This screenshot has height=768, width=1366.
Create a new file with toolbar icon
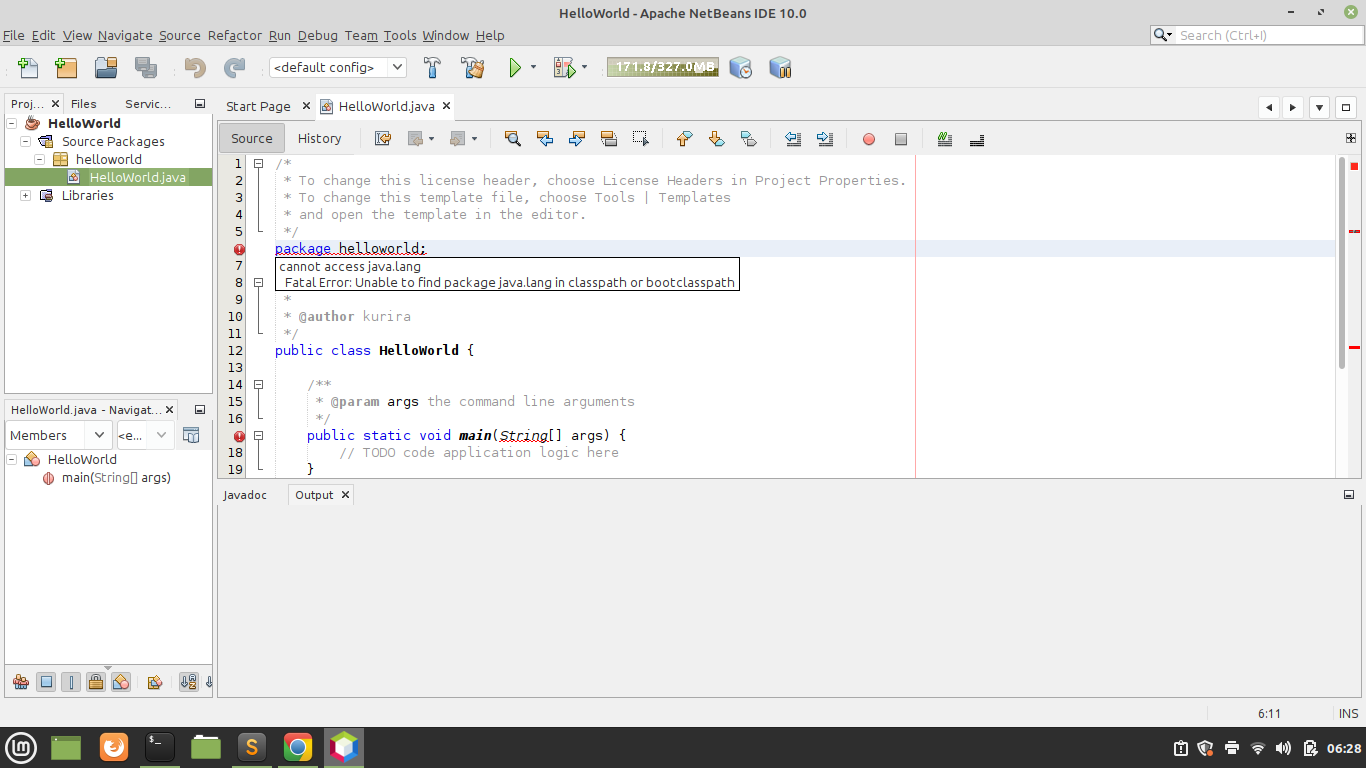28,68
